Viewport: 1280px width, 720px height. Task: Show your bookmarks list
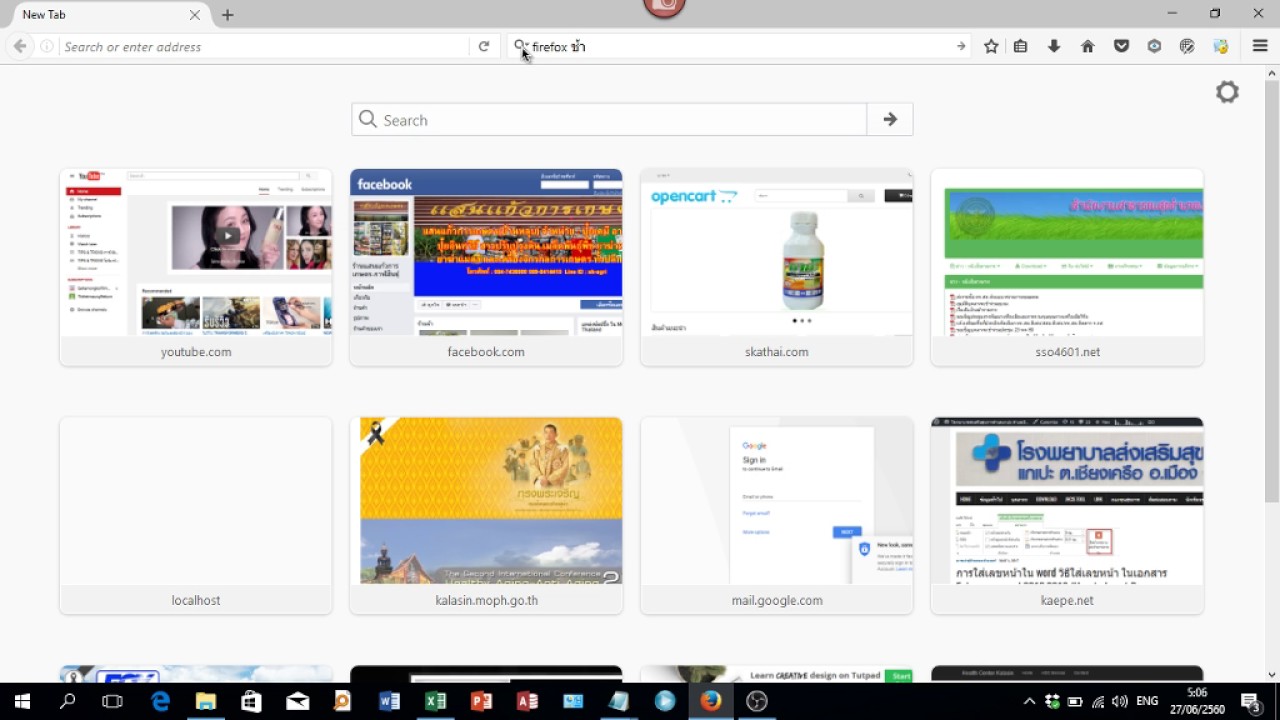[x=1020, y=46]
